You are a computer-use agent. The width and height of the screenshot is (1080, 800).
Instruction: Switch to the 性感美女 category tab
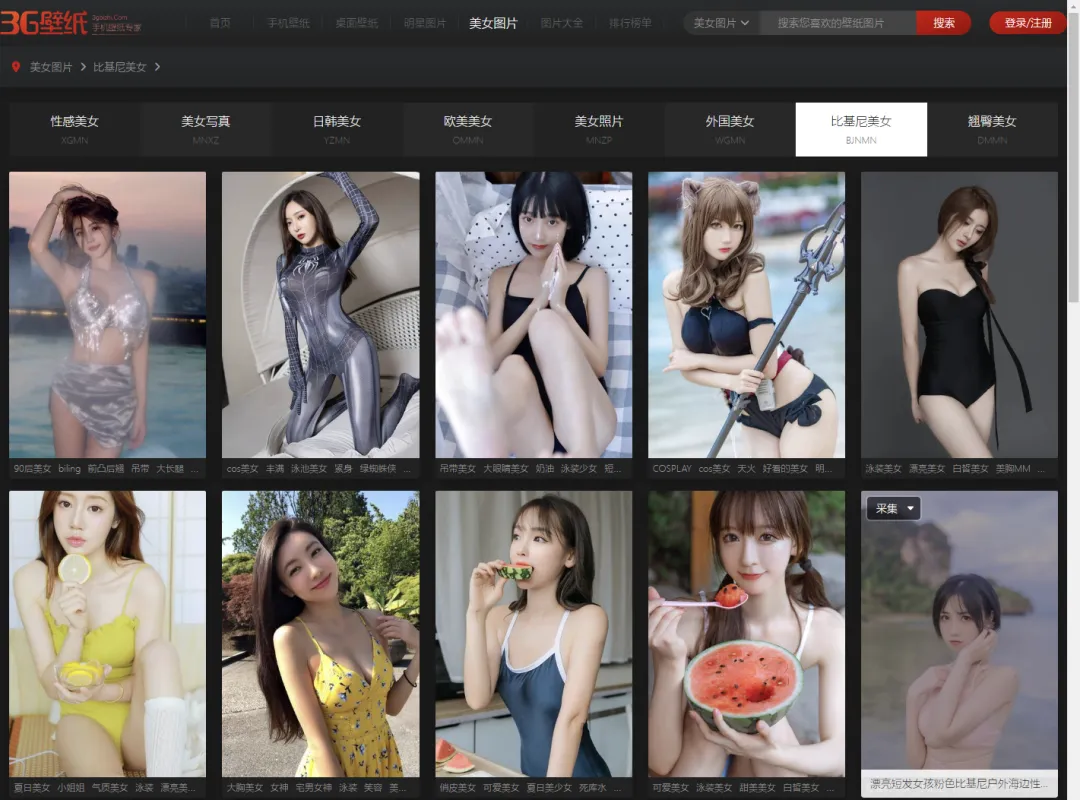(x=75, y=128)
